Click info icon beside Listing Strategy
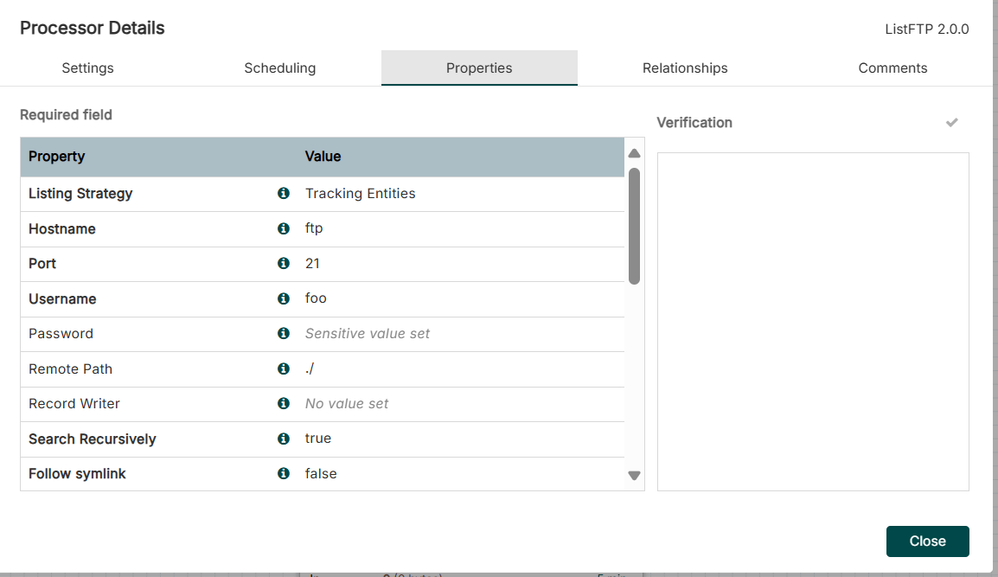This screenshot has height=577, width=998. coord(283,194)
